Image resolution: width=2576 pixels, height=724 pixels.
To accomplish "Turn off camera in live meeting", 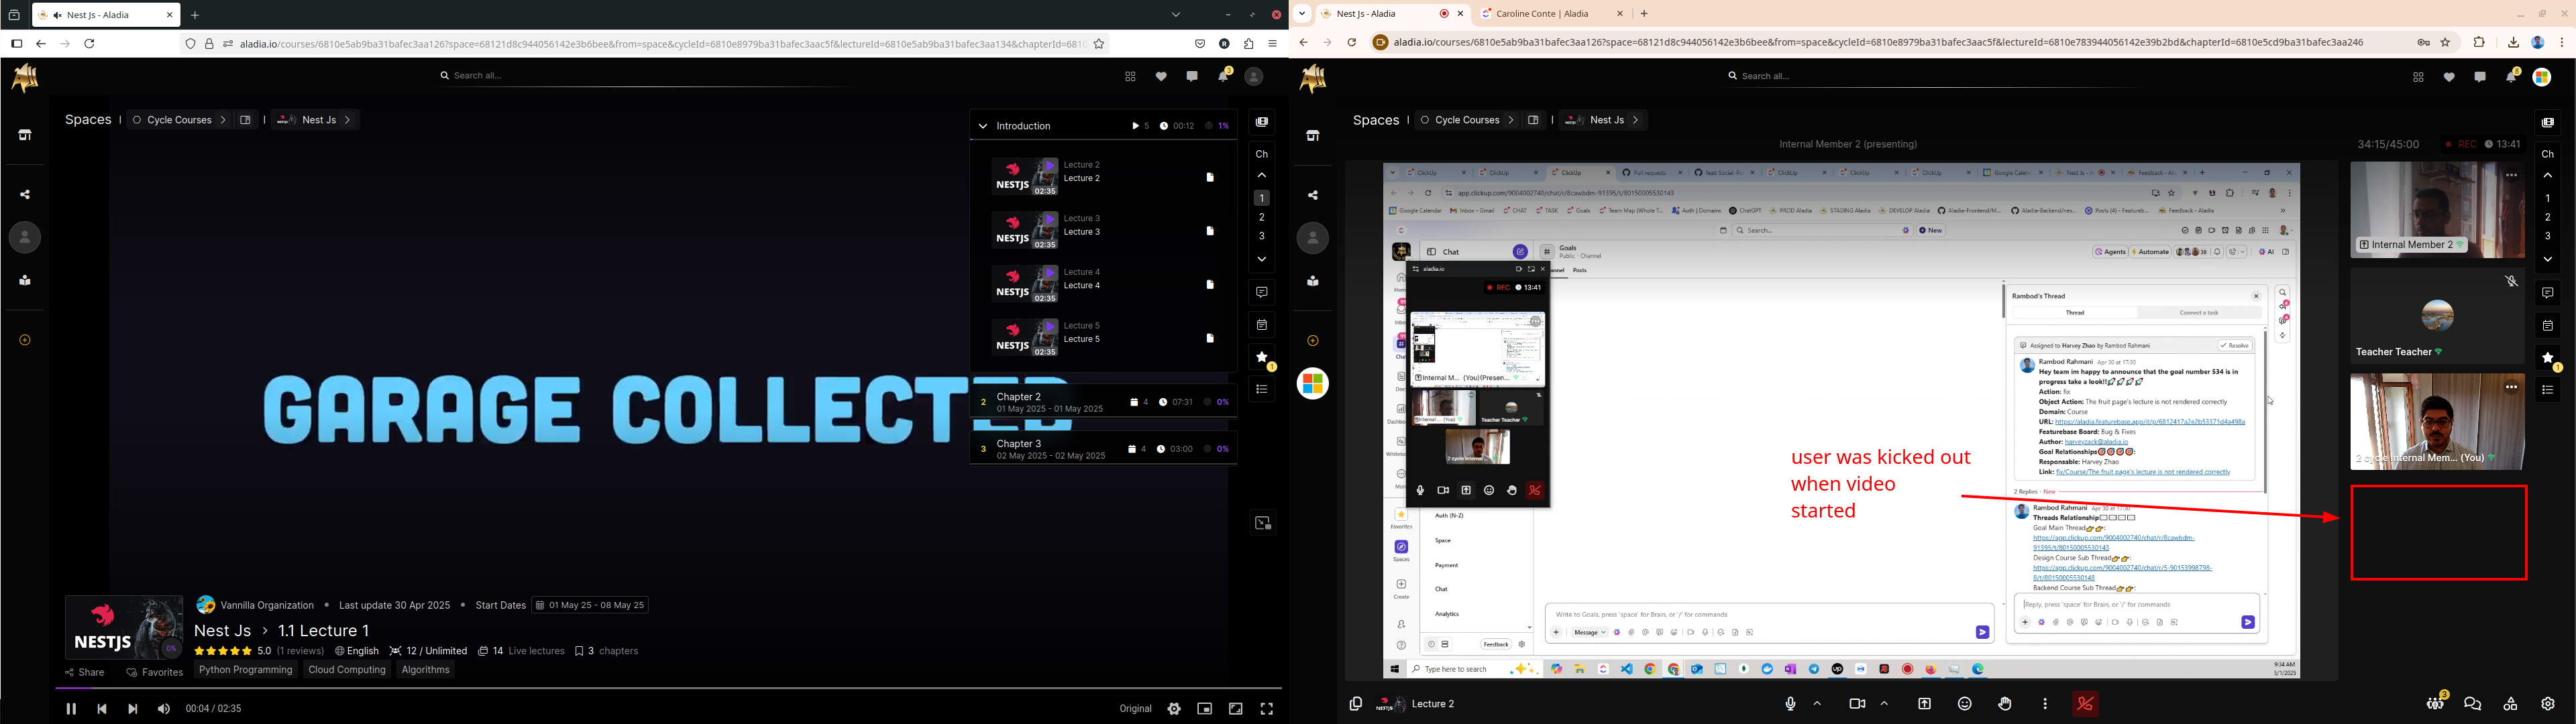I will tap(1857, 704).
